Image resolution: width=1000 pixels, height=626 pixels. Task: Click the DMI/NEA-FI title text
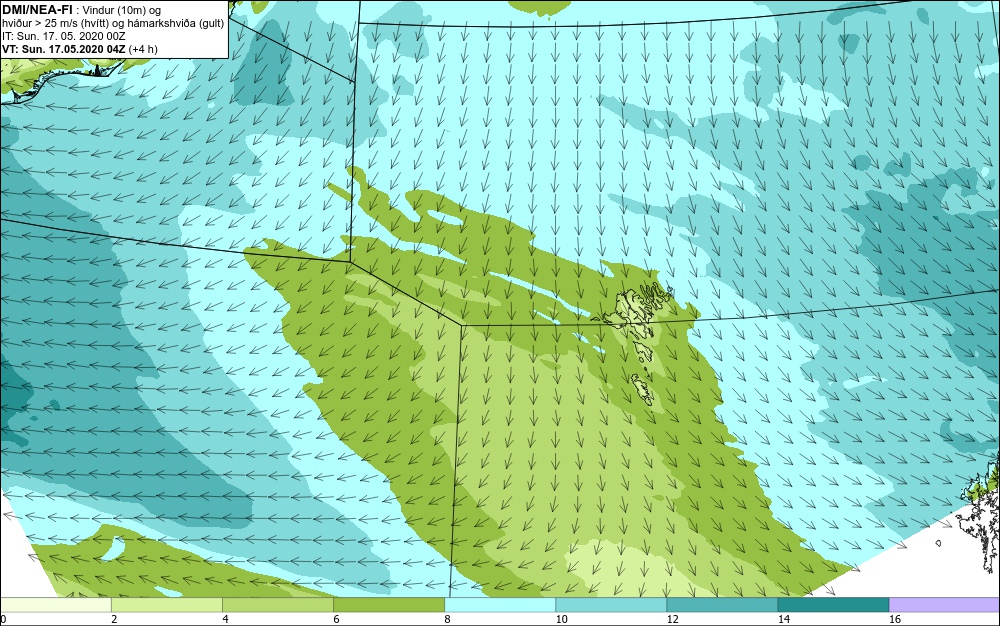click(x=36, y=9)
